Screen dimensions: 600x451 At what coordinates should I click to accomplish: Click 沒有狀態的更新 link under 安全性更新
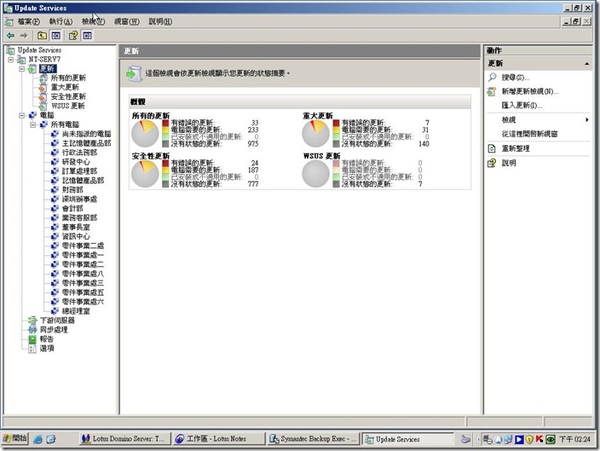pyautogui.click(x=196, y=184)
